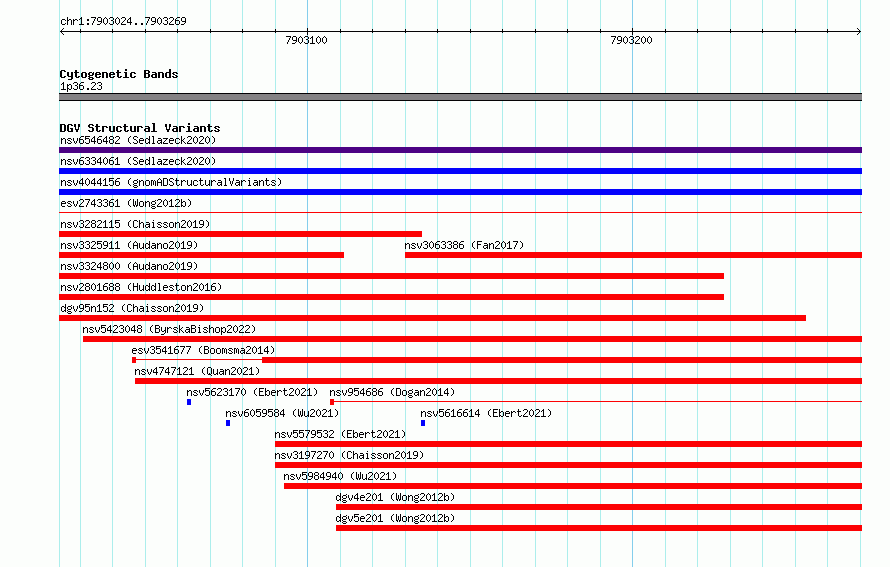Image resolution: width=890 pixels, height=567 pixels.
Task: Open nsv5616614 (Ebert2021) label
Action: click(486, 413)
